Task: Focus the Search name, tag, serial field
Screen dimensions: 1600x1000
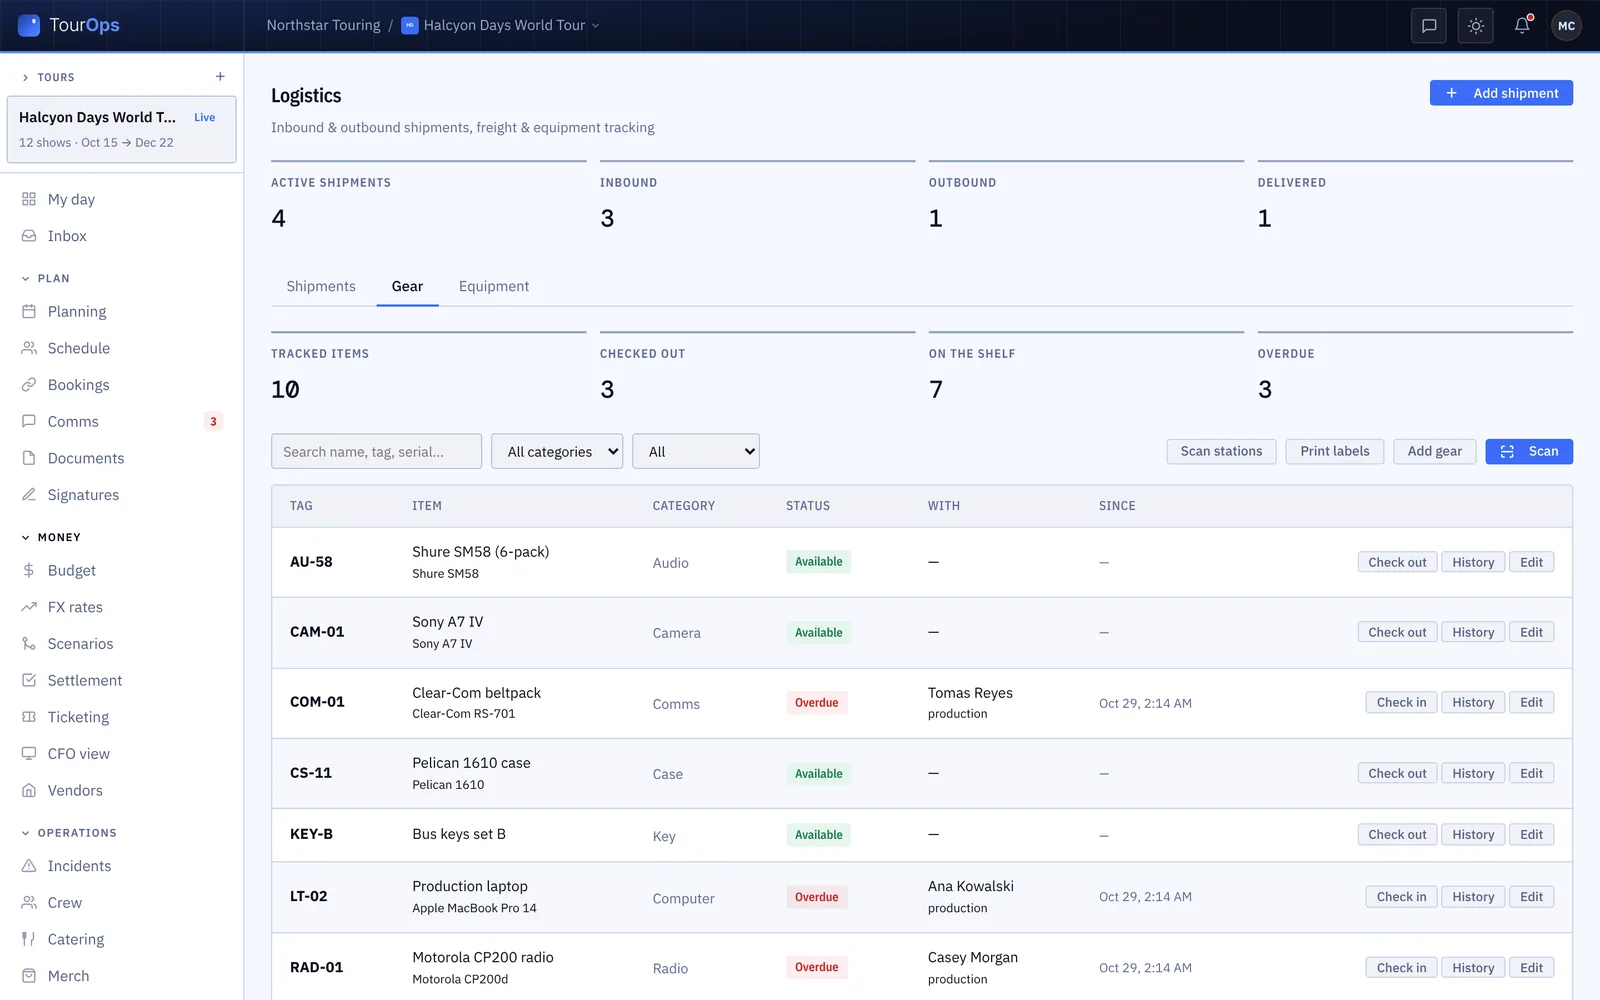Action: click(x=376, y=451)
